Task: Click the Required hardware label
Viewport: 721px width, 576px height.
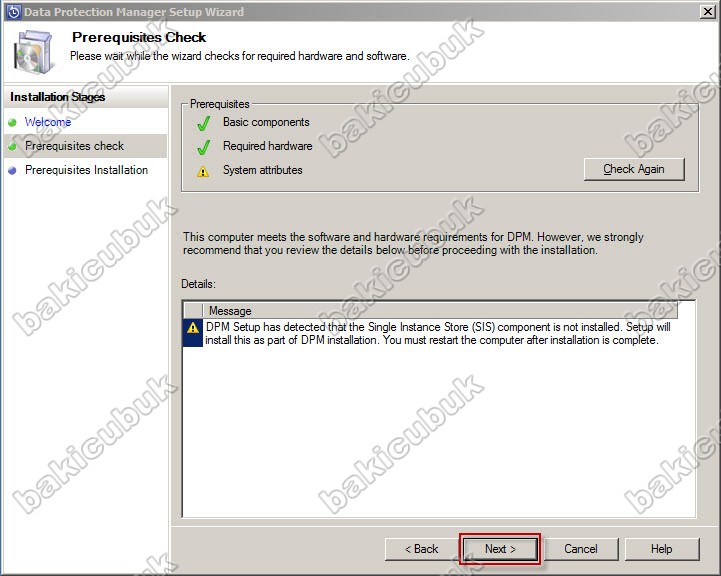Action: 268,146
